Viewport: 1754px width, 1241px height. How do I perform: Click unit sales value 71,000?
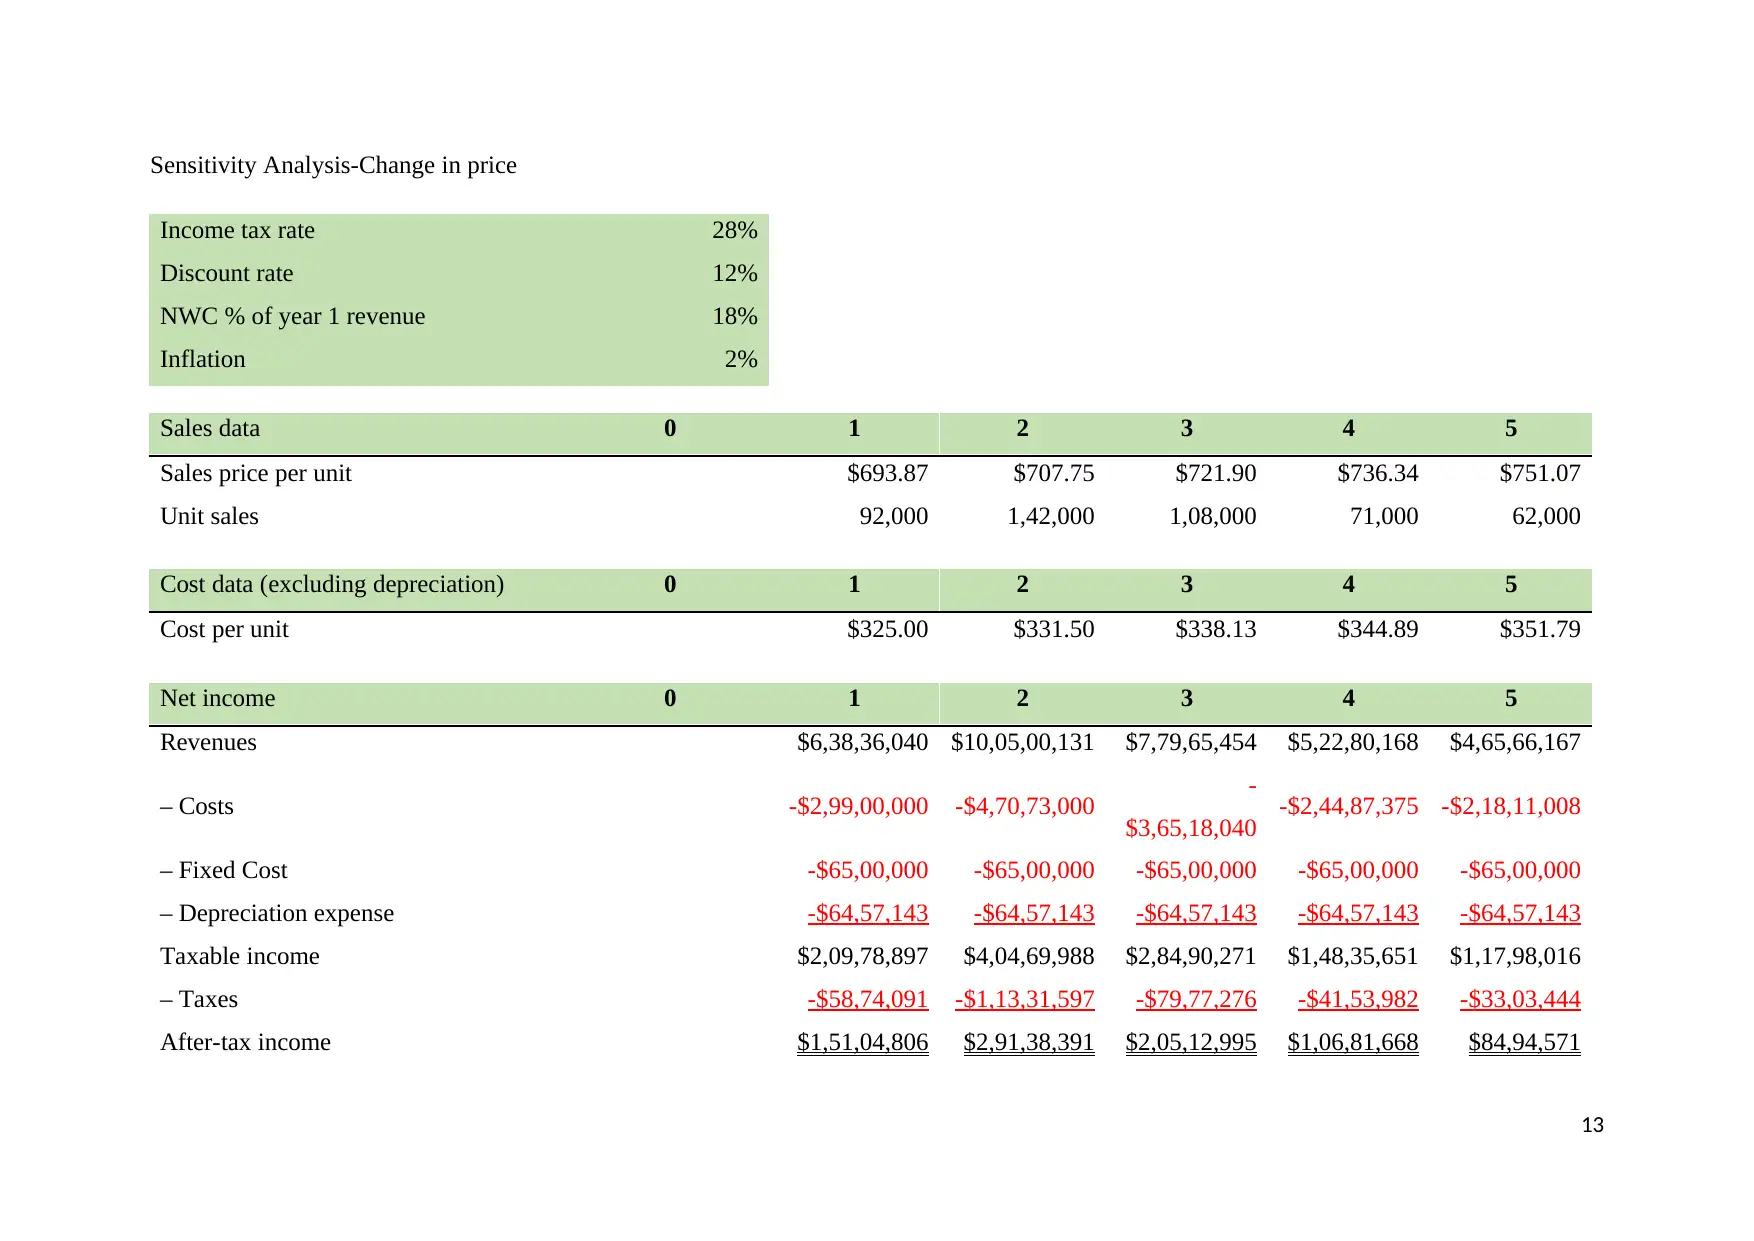coord(1383,516)
